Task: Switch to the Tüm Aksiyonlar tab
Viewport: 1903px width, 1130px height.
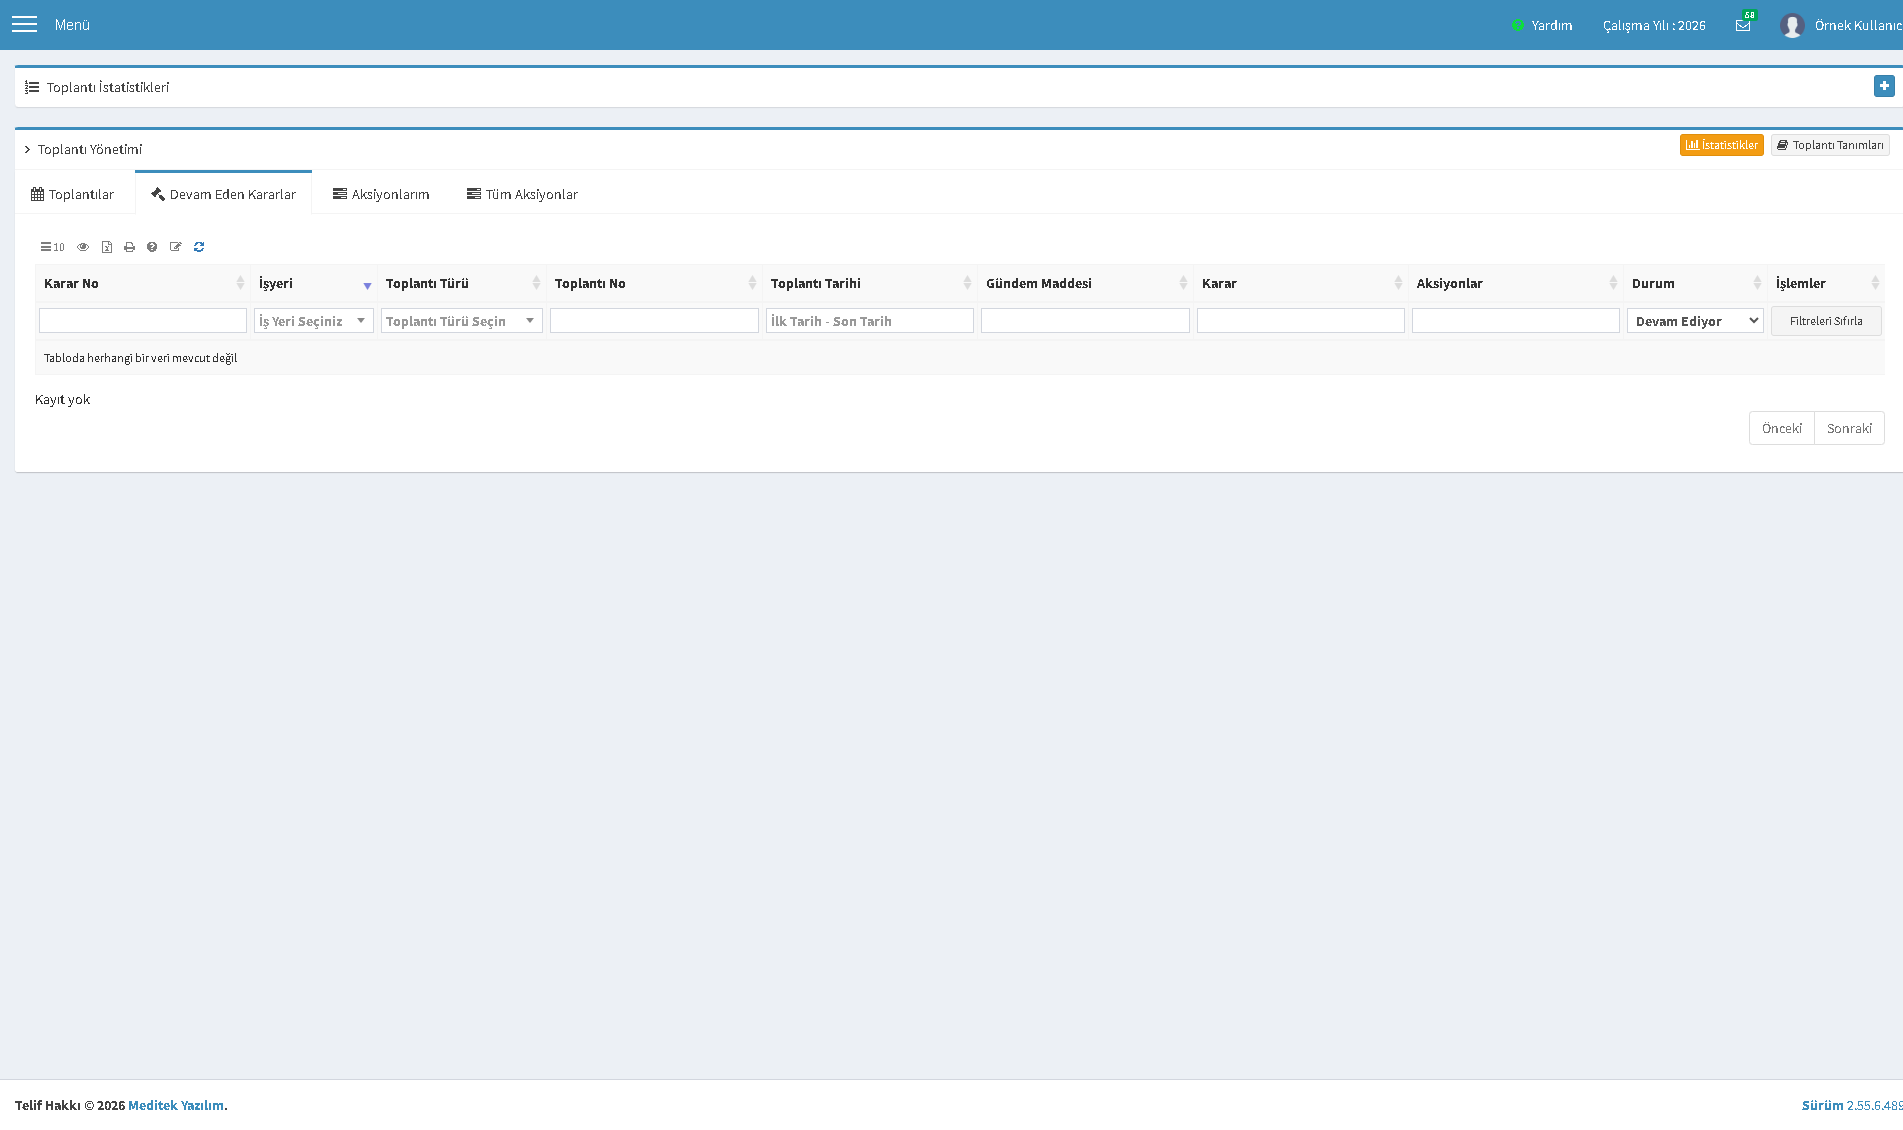Action: (x=522, y=194)
